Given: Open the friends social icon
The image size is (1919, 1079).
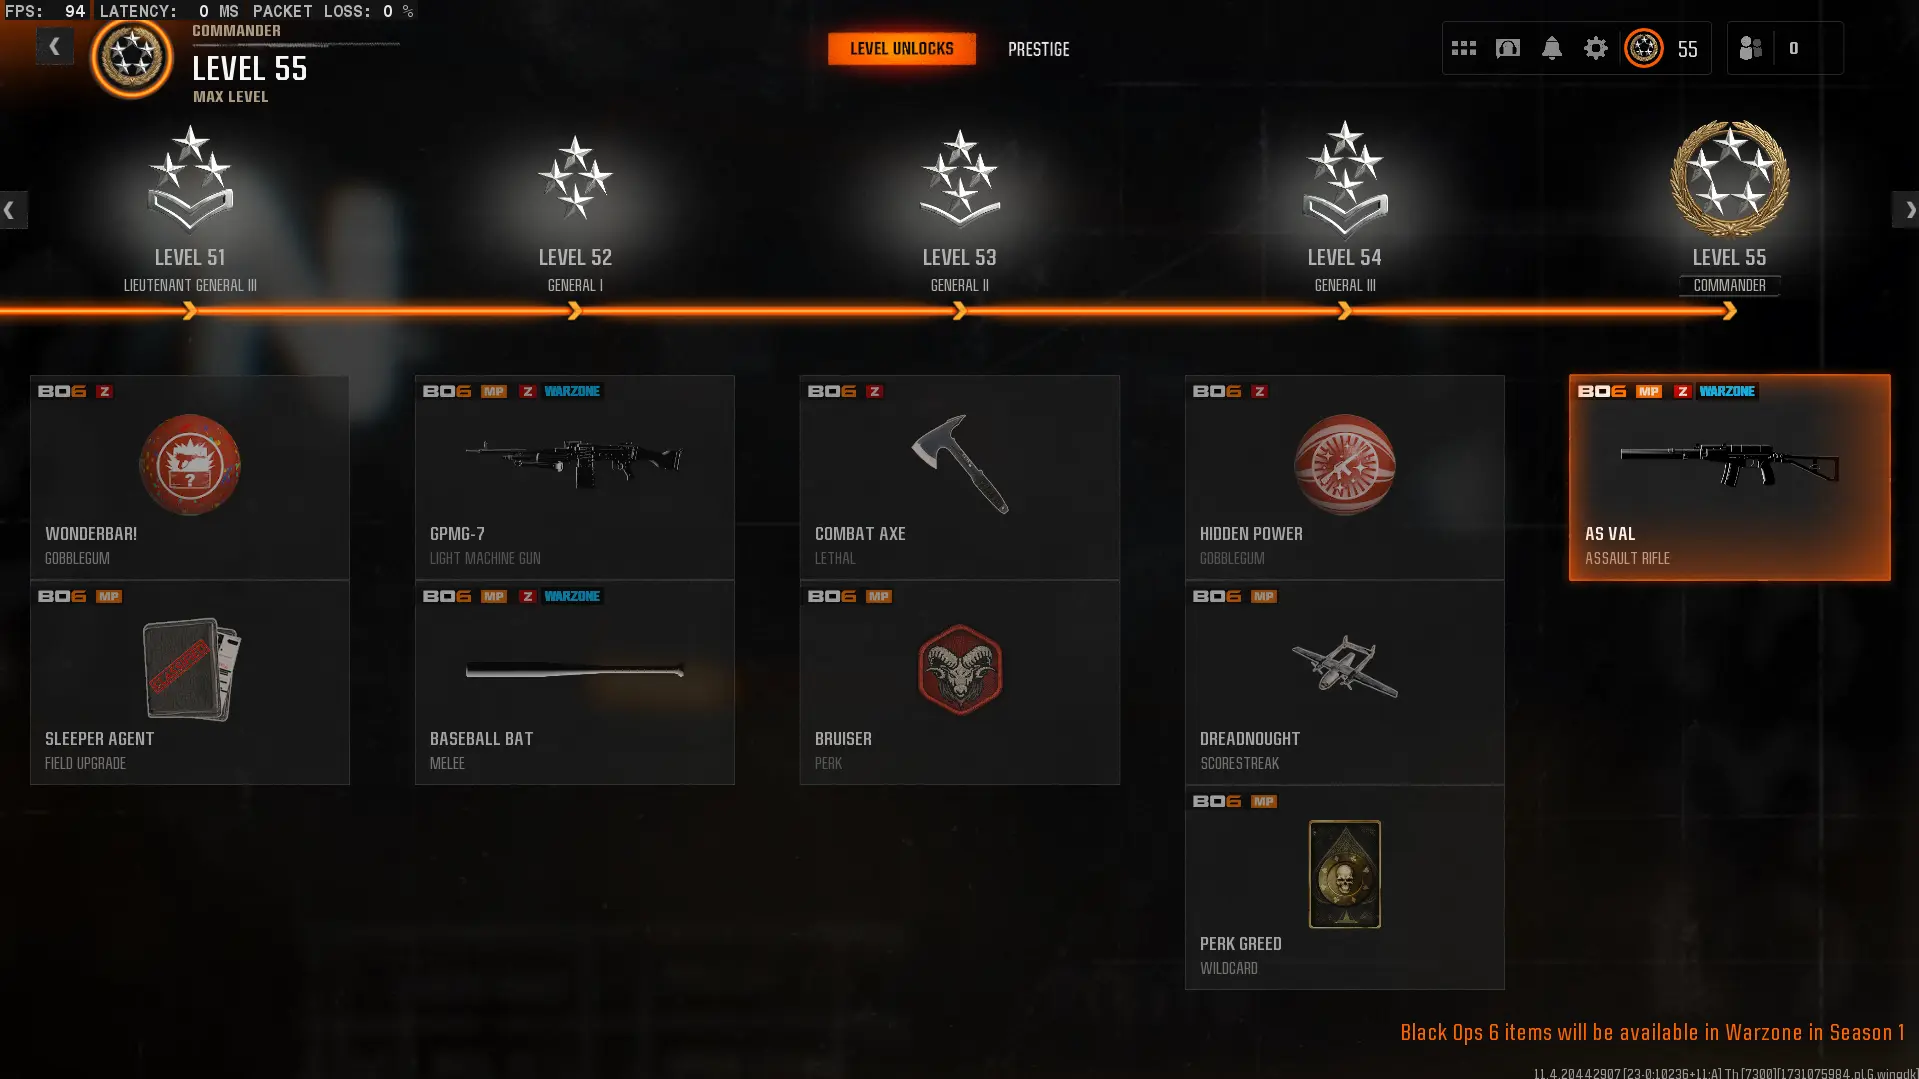Looking at the screenshot, I should click(1750, 48).
